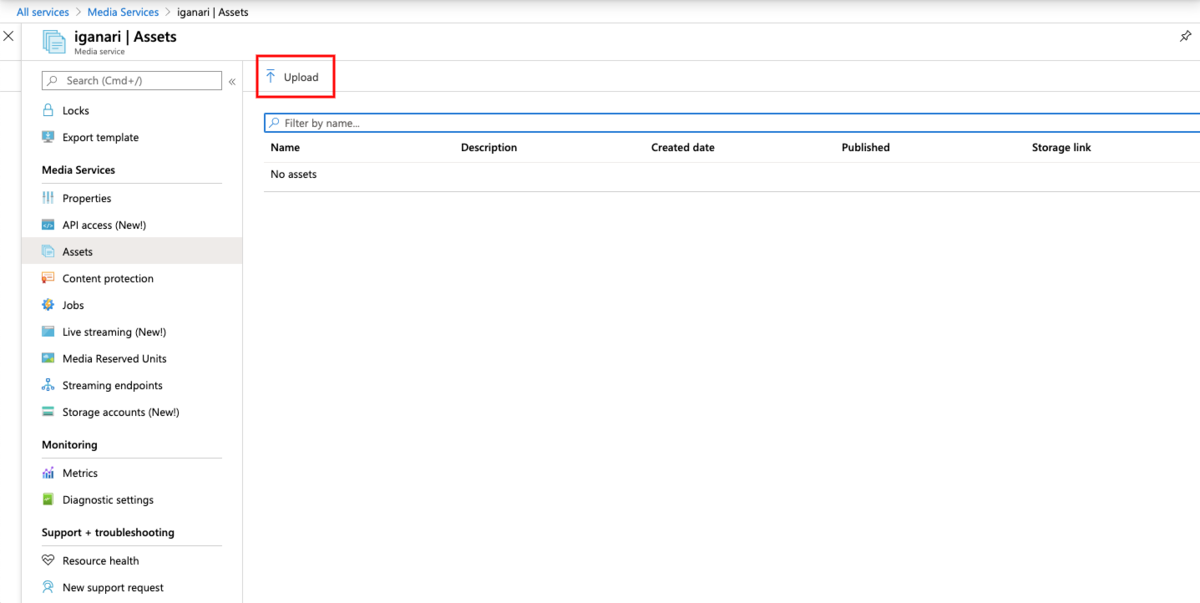Click the No assets row text
Image resolution: width=1200 pixels, height=603 pixels.
[x=294, y=174]
